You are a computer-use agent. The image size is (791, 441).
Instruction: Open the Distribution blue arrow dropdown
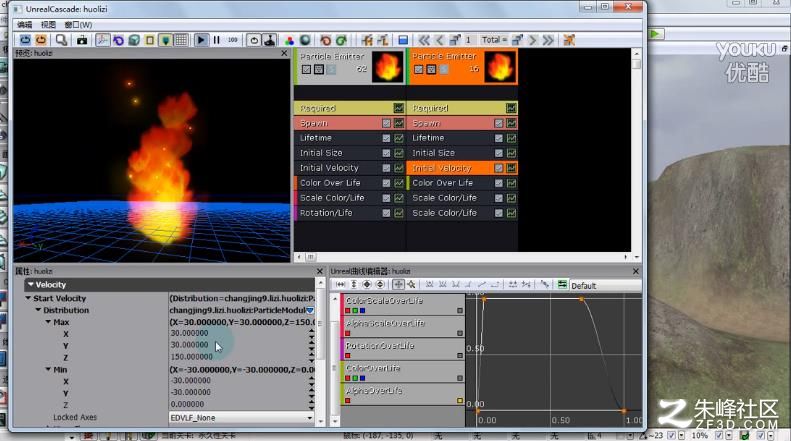(310, 310)
